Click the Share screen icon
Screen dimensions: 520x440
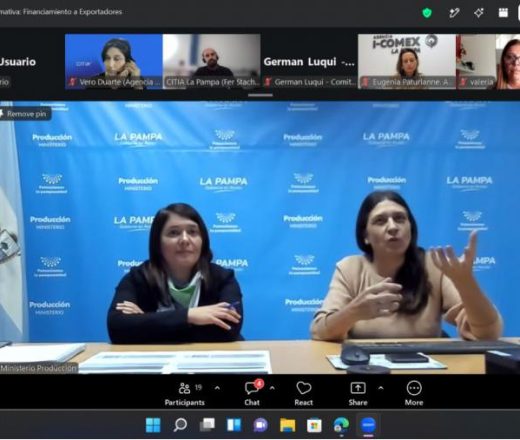point(358,394)
